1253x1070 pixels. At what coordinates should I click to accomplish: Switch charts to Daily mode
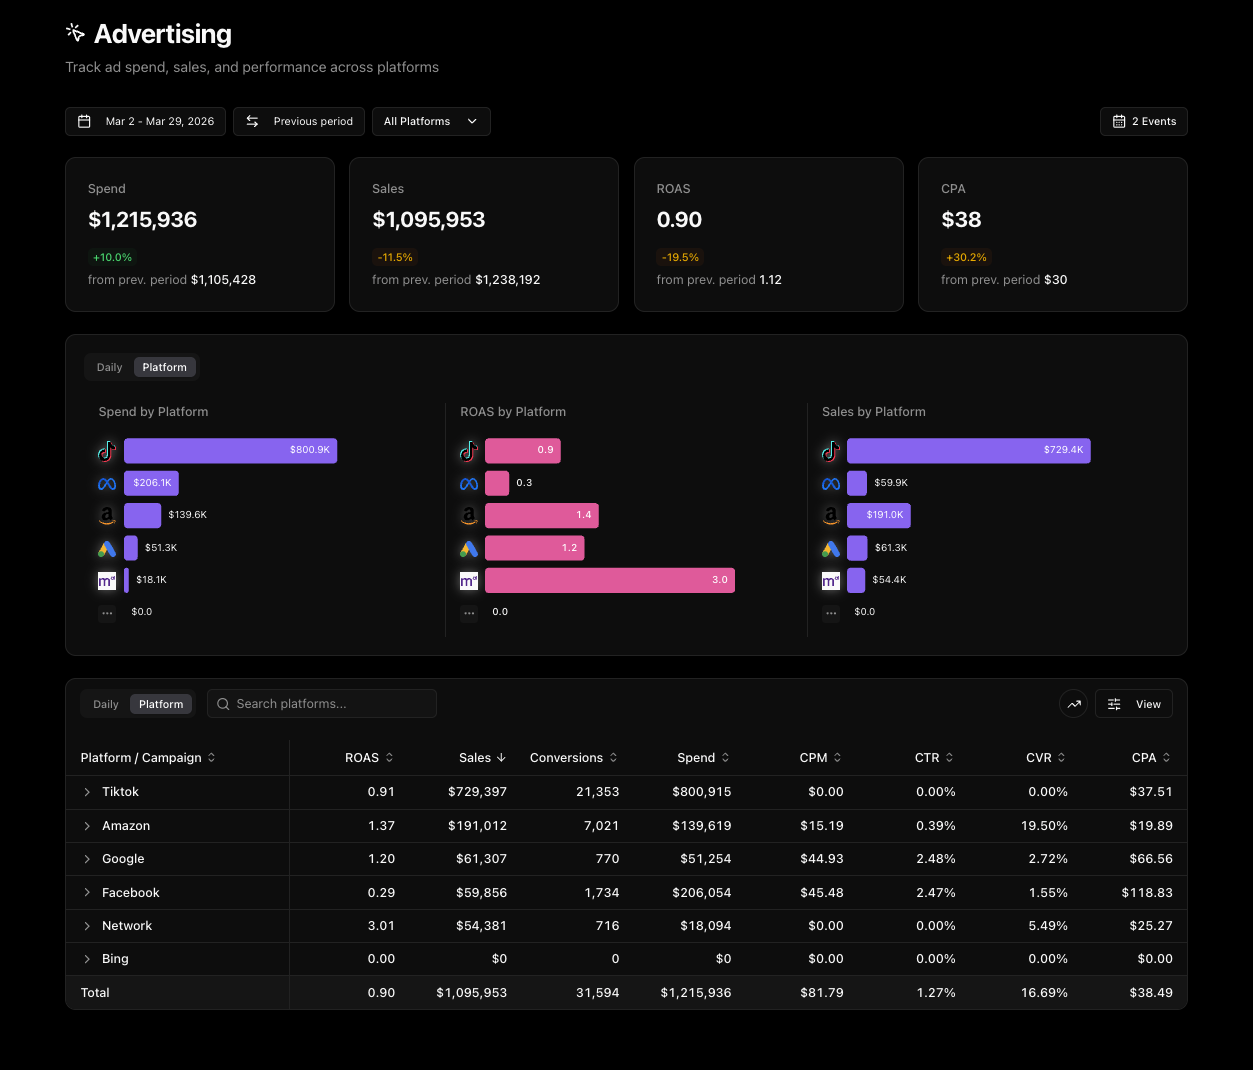109,367
